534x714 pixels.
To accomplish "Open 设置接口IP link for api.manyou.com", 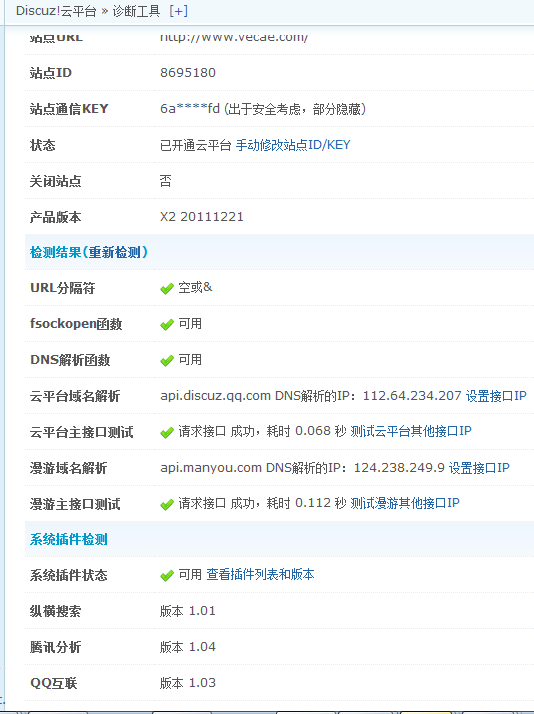I will click(479, 468).
